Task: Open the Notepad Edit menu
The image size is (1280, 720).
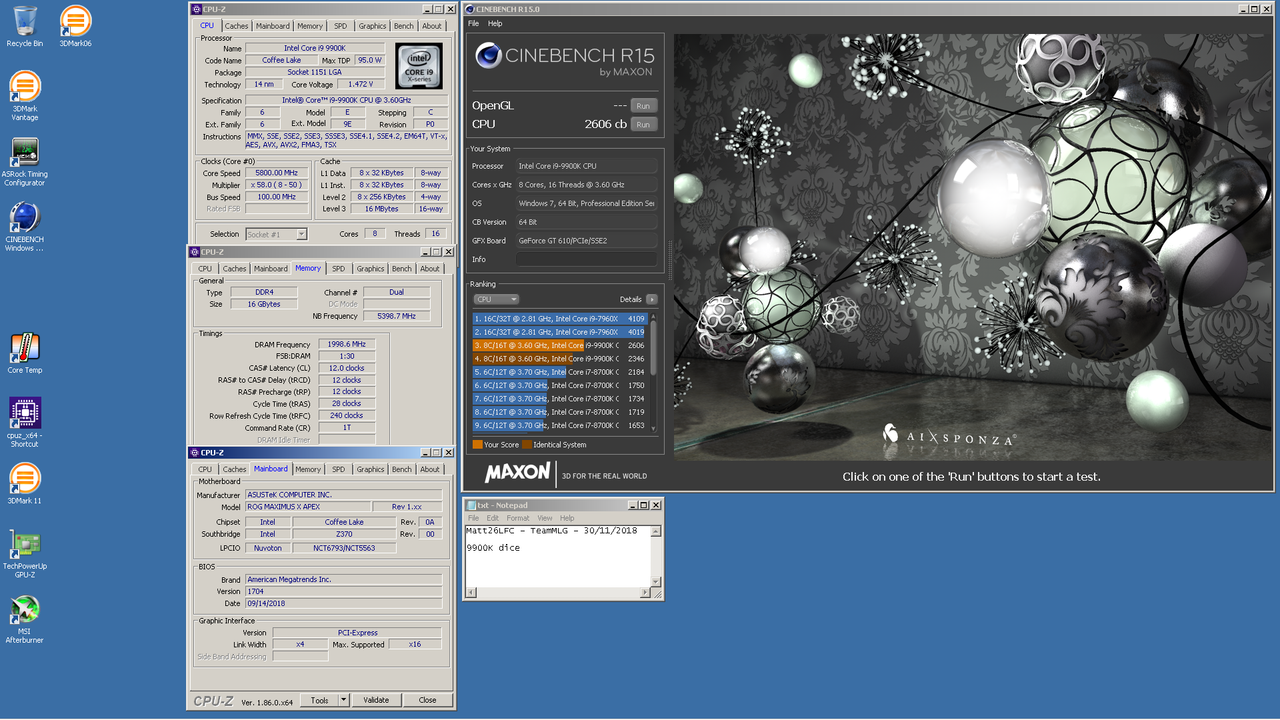Action: pyautogui.click(x=491, y=518)
